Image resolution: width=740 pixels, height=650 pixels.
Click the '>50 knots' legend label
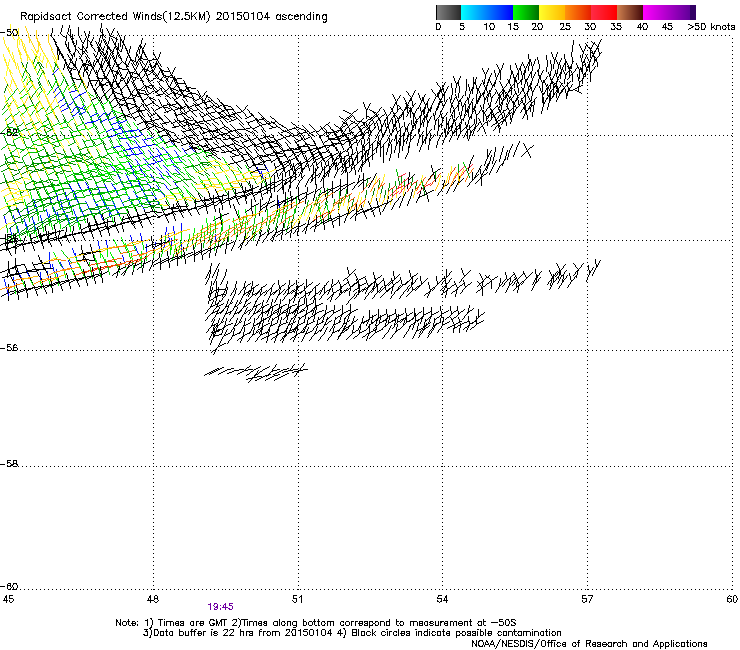(711, 27)
